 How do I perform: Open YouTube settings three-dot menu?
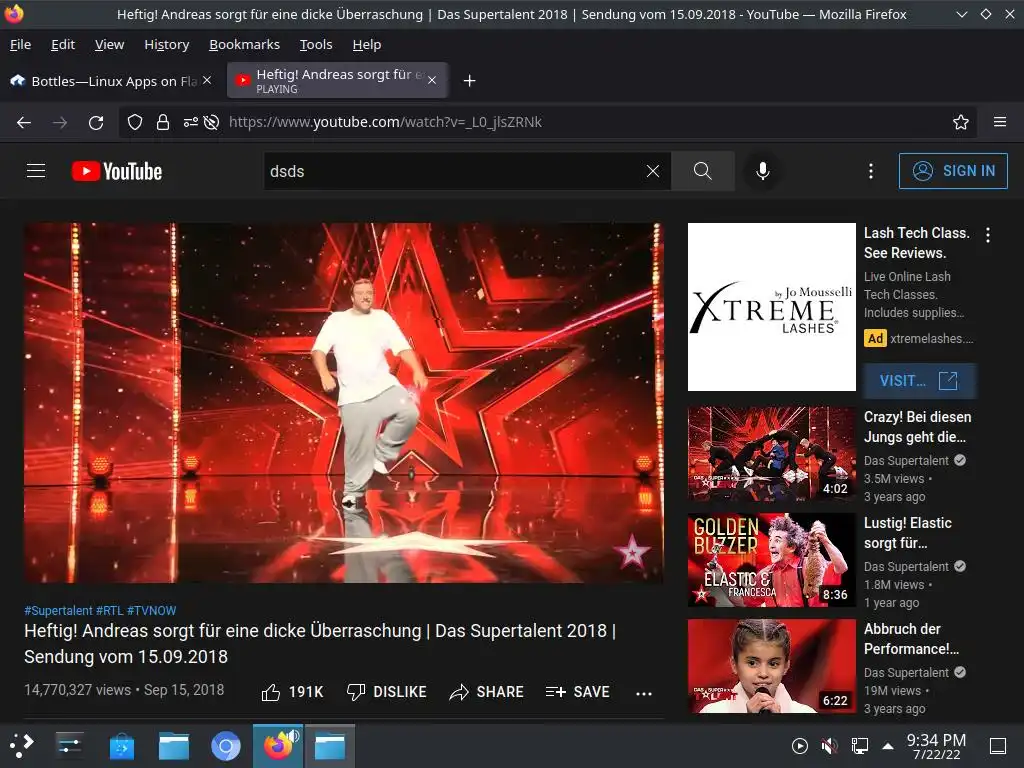[871, 171]
